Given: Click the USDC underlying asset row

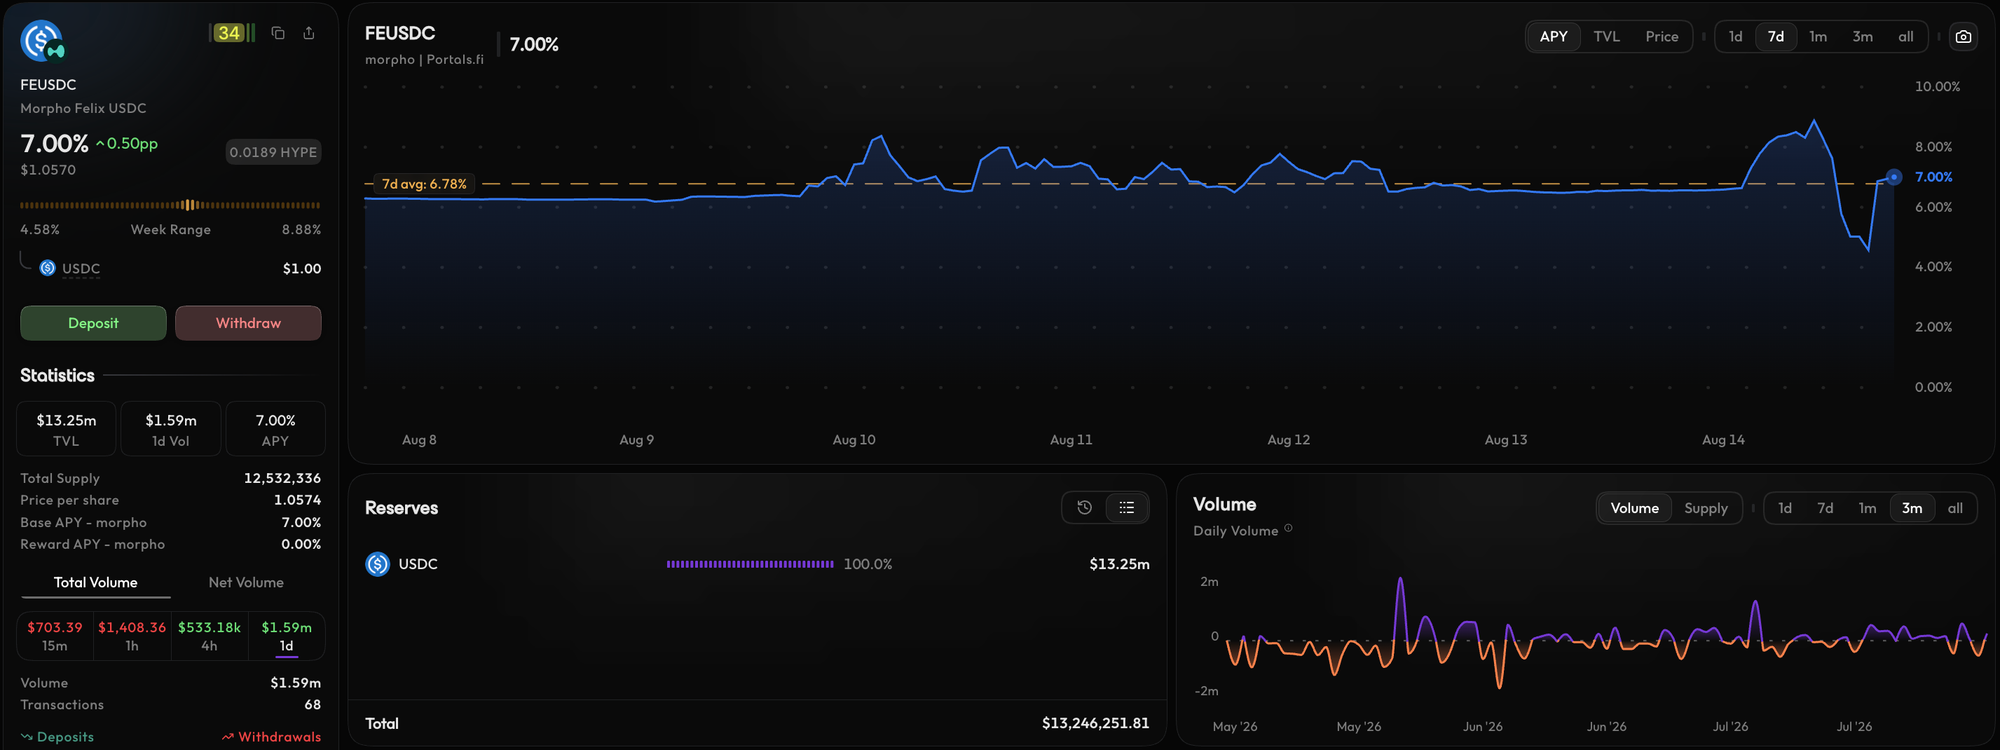Looking at the screenshot, I should click(x=171, y=268).
